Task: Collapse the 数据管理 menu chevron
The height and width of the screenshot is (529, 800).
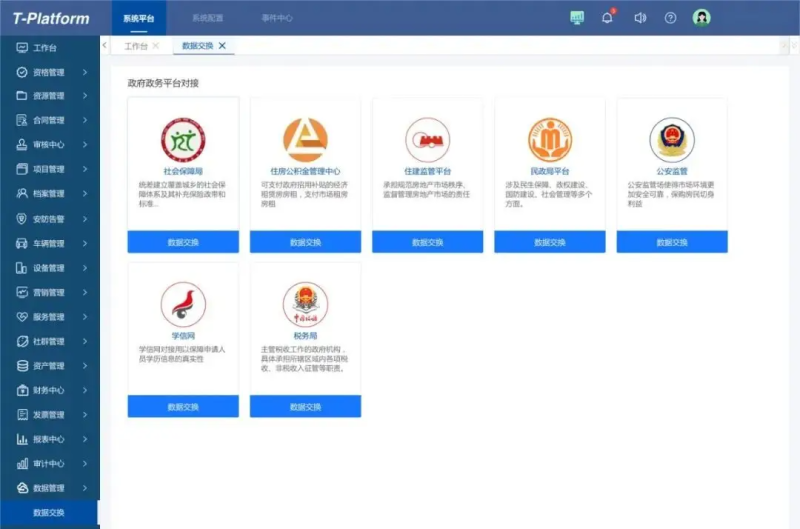Action: (x=85, y=489)
